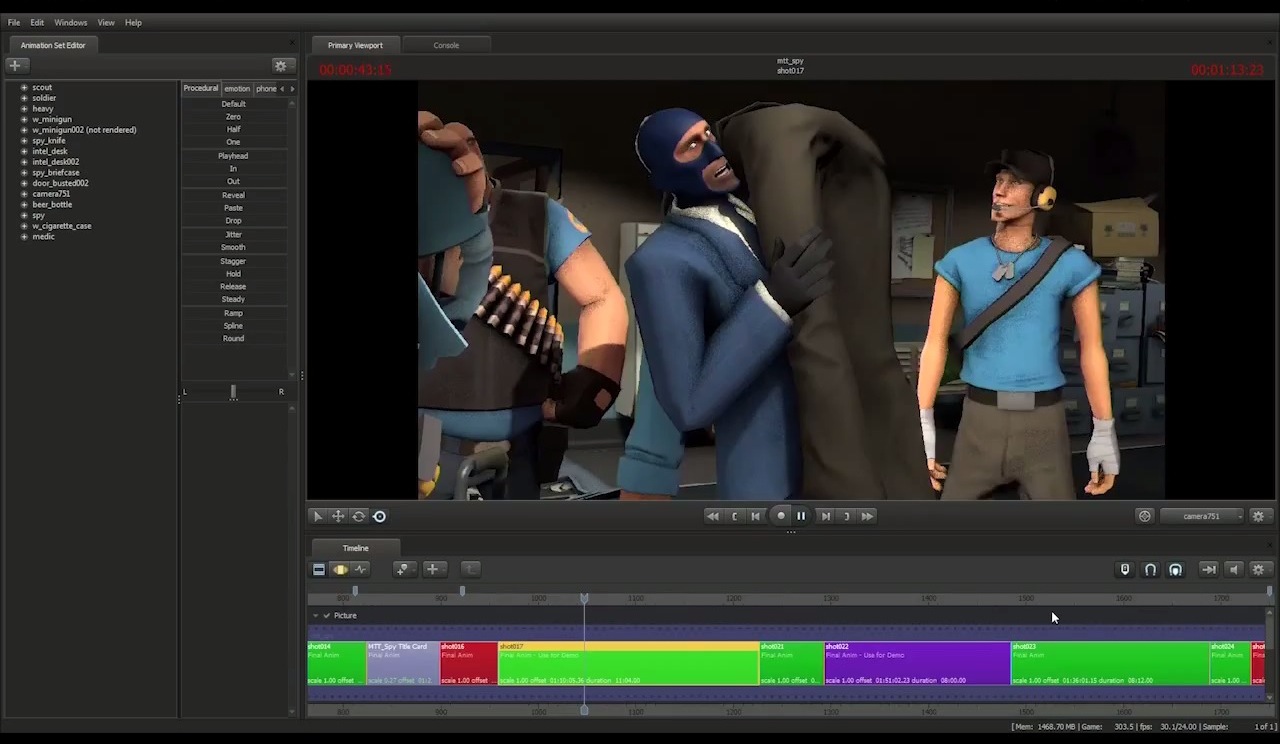Expand the spy_briefcase tree item
This screenshot has height=744, width=1280.
coord(23,172)
